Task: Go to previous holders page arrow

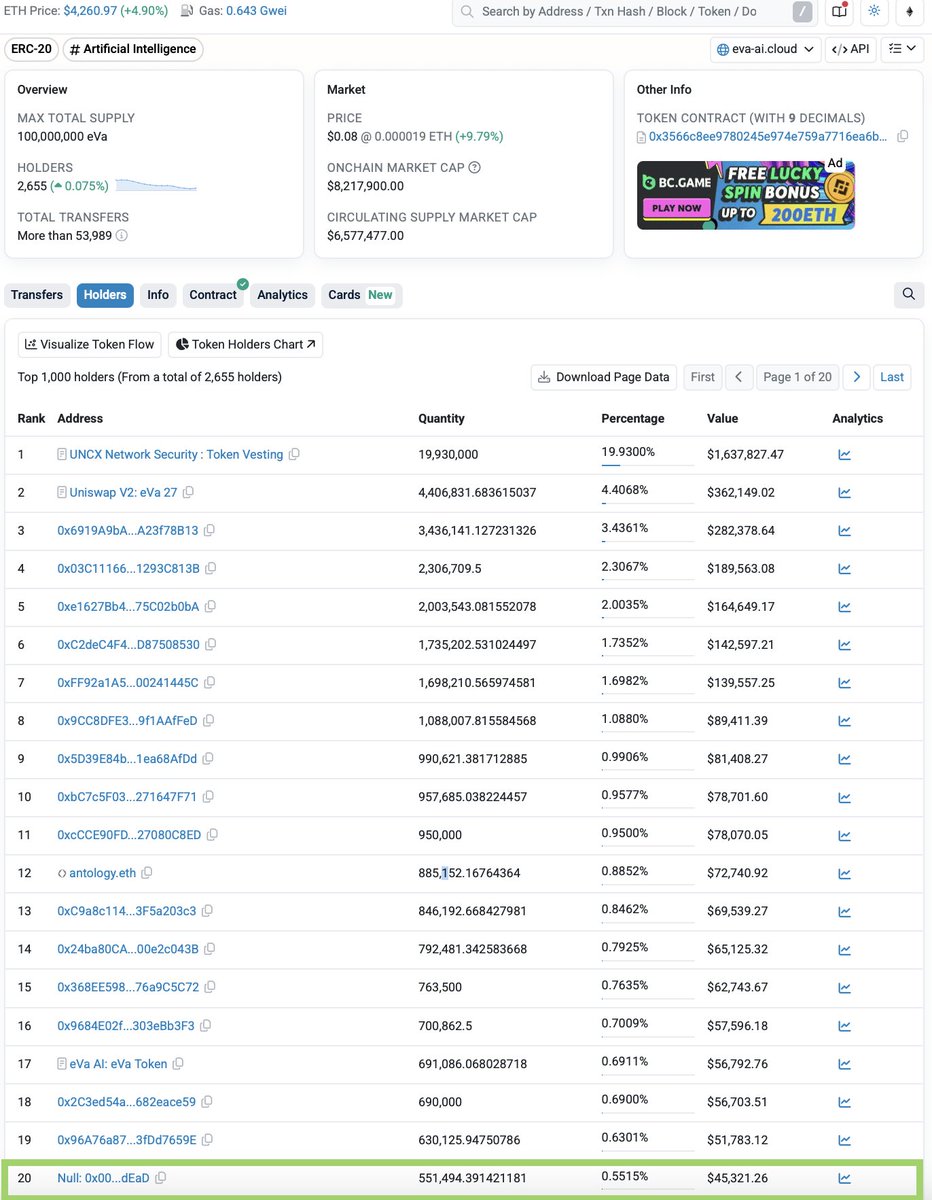Action: point(738,377)
